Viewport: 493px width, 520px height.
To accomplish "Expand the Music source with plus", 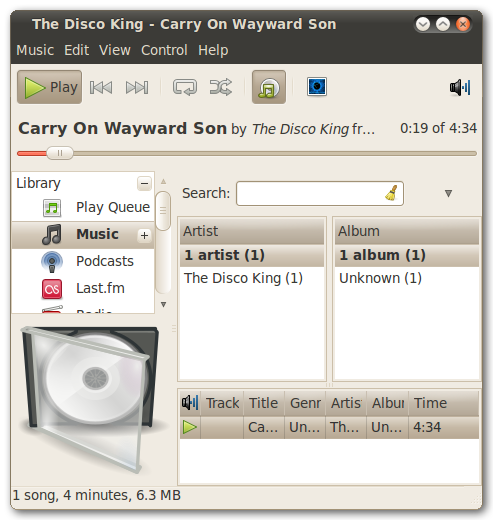I will coord(144,236).
